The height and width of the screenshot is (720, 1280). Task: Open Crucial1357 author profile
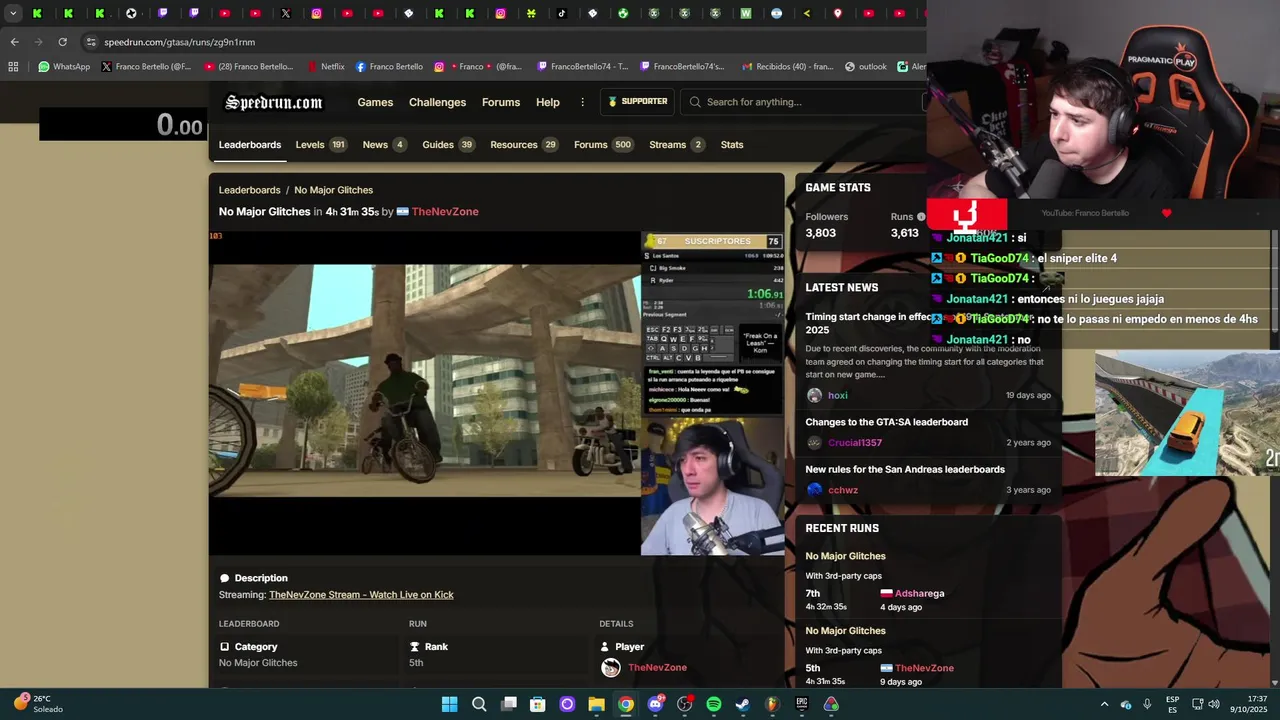tap(855, 443)
